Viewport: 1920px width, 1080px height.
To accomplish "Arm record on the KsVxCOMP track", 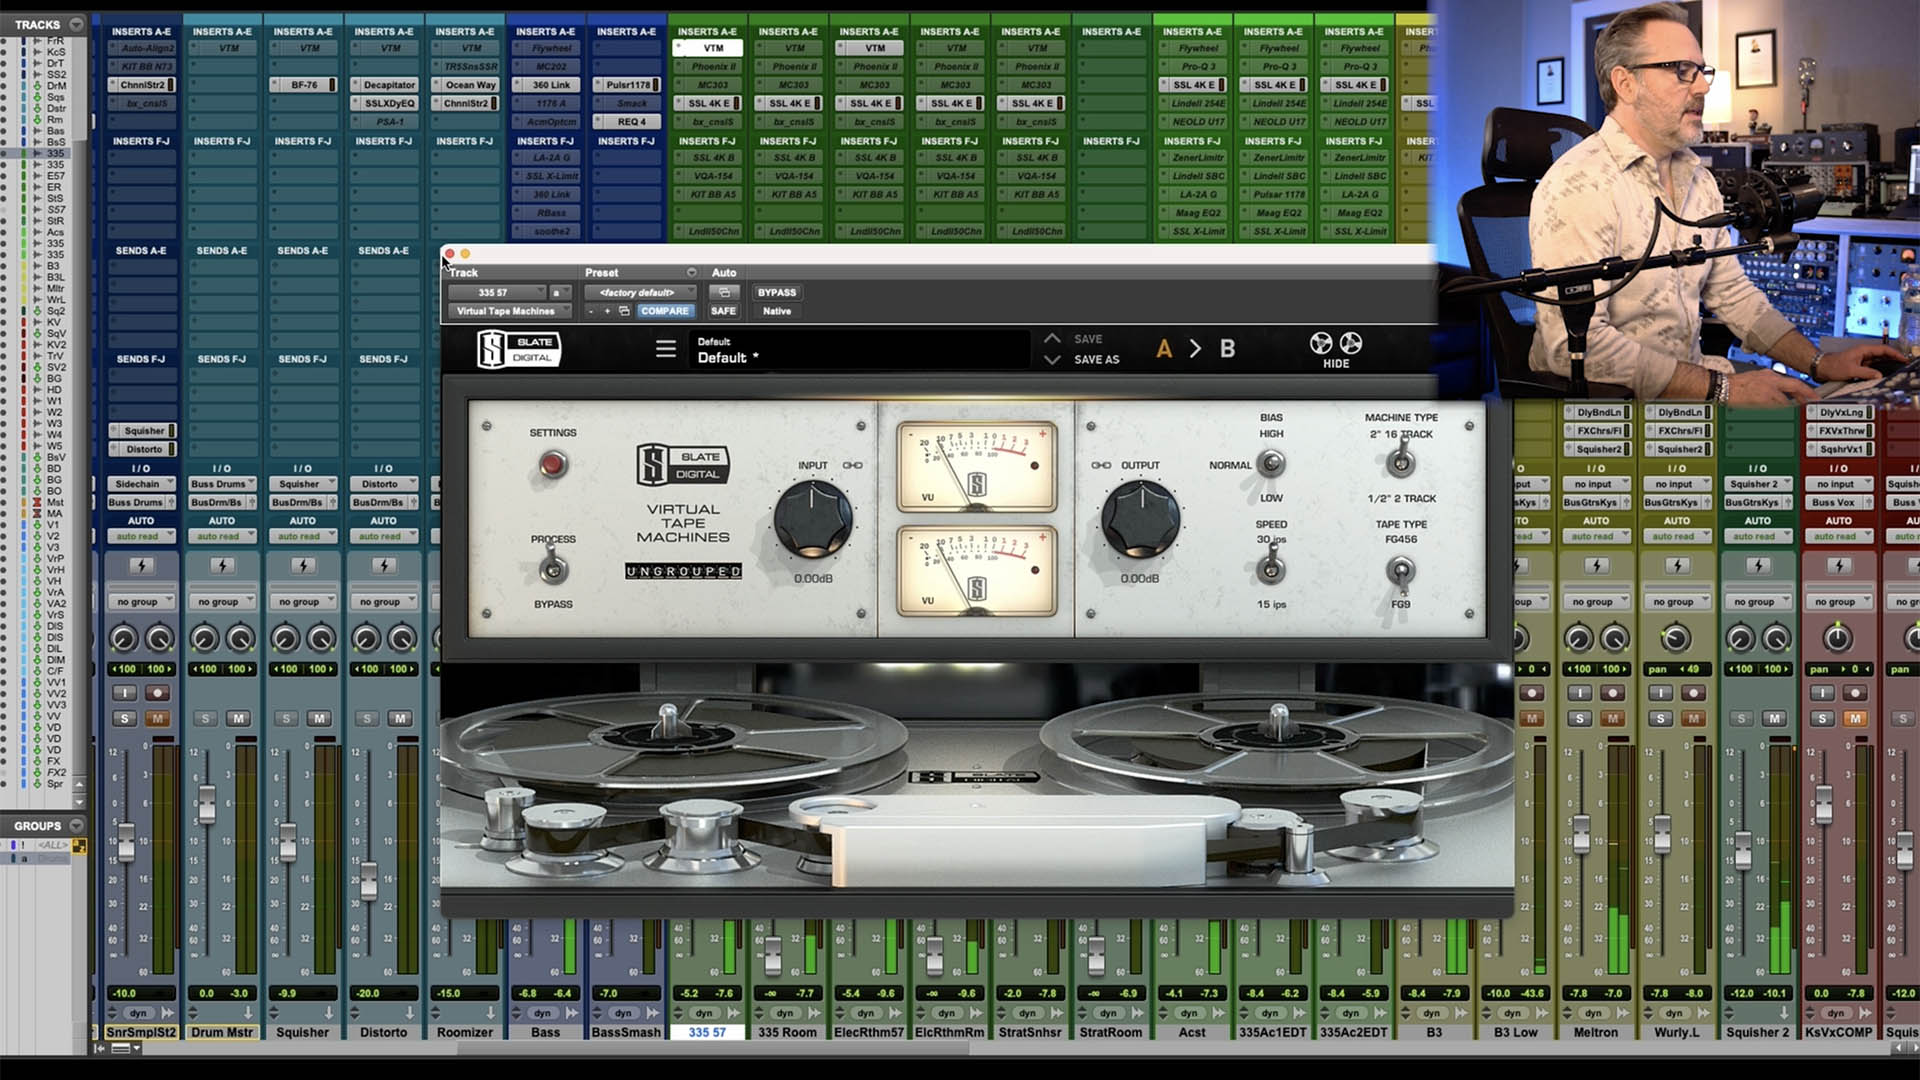I will pyautogui.click(x=1855, y=693).
